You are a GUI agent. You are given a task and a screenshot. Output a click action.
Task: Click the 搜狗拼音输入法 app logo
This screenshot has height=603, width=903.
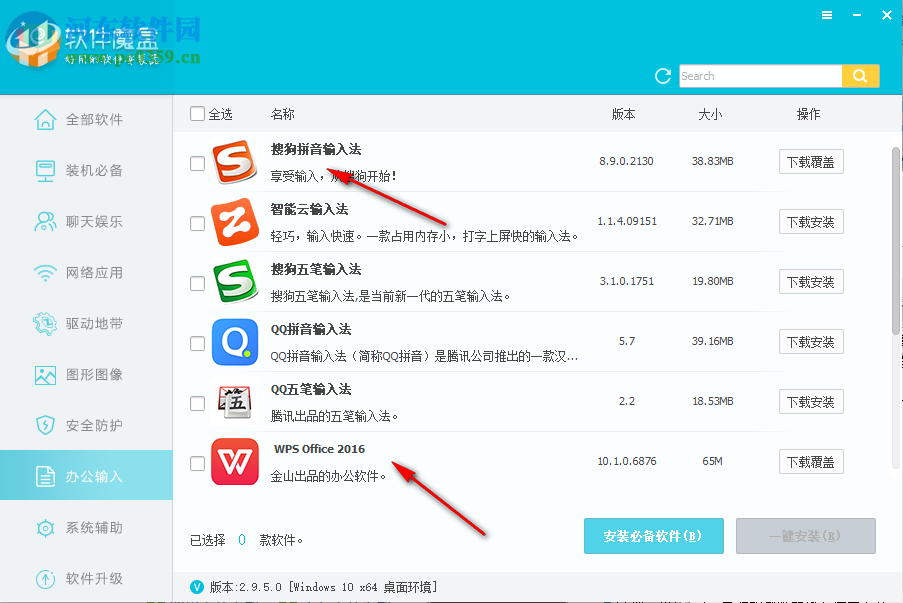pos(235,162)
